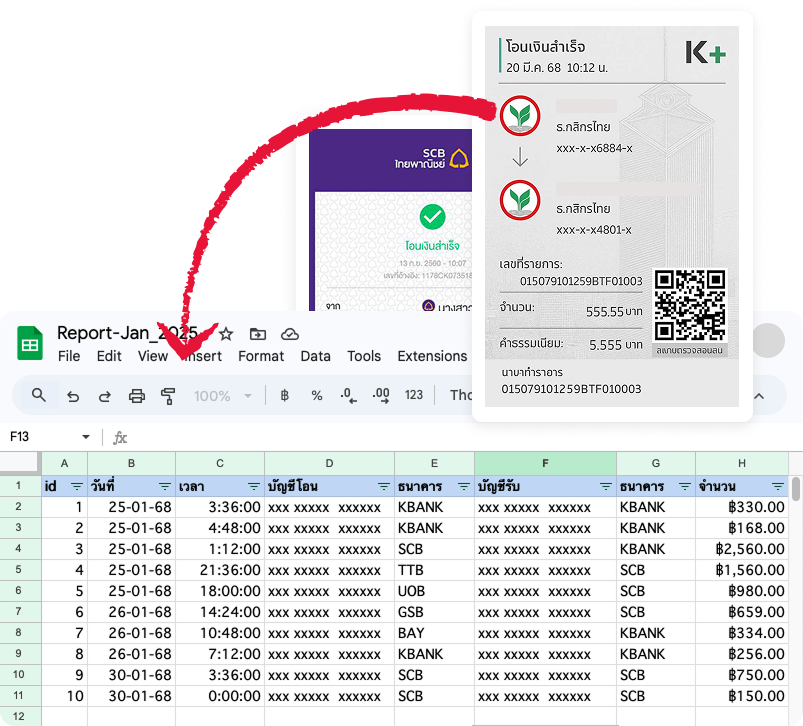Open the Tools menu

(364, 356)
